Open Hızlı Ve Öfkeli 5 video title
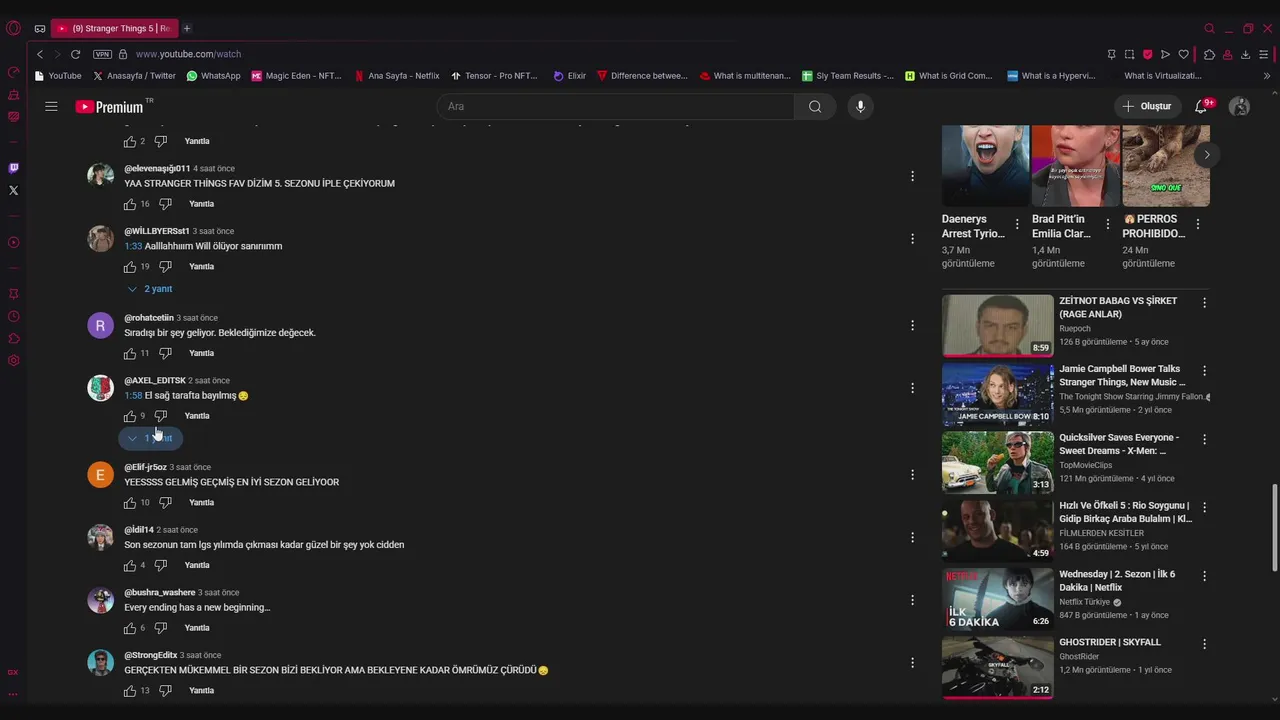Image resolution: width=1280 pixels, height=720 pixels. [x=1126, y=513]
